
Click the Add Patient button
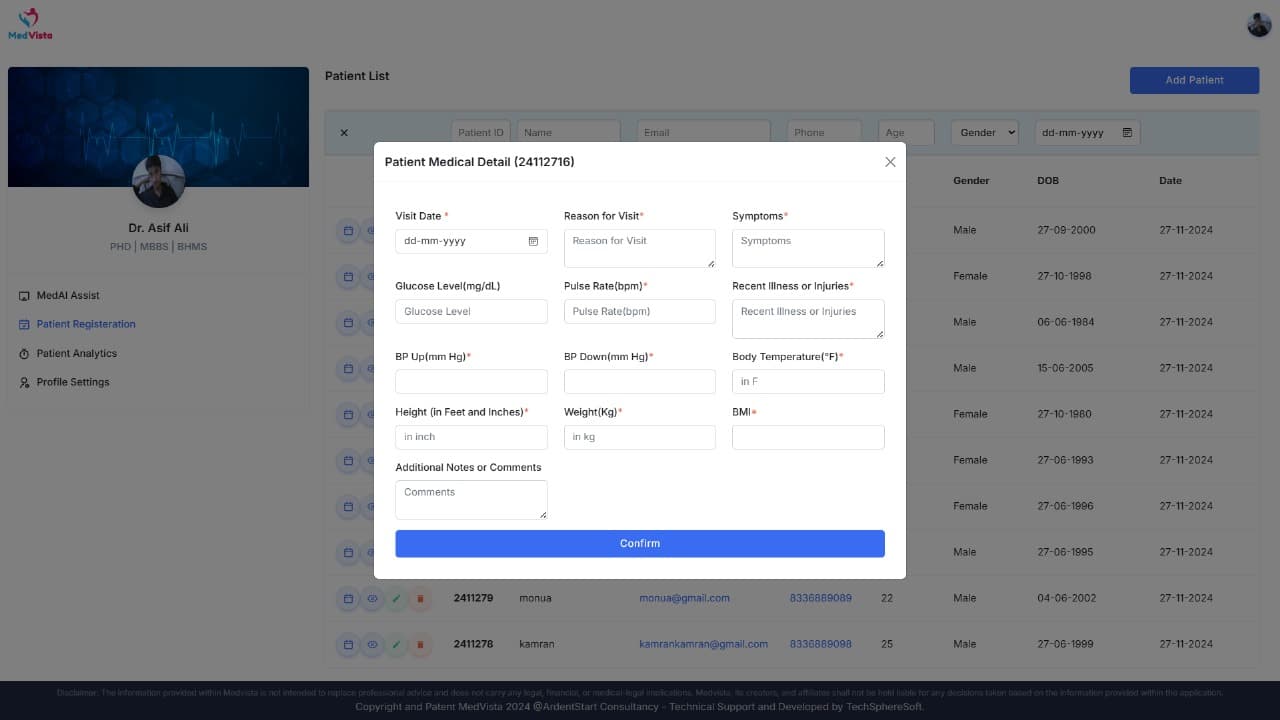pos(1194,80)
